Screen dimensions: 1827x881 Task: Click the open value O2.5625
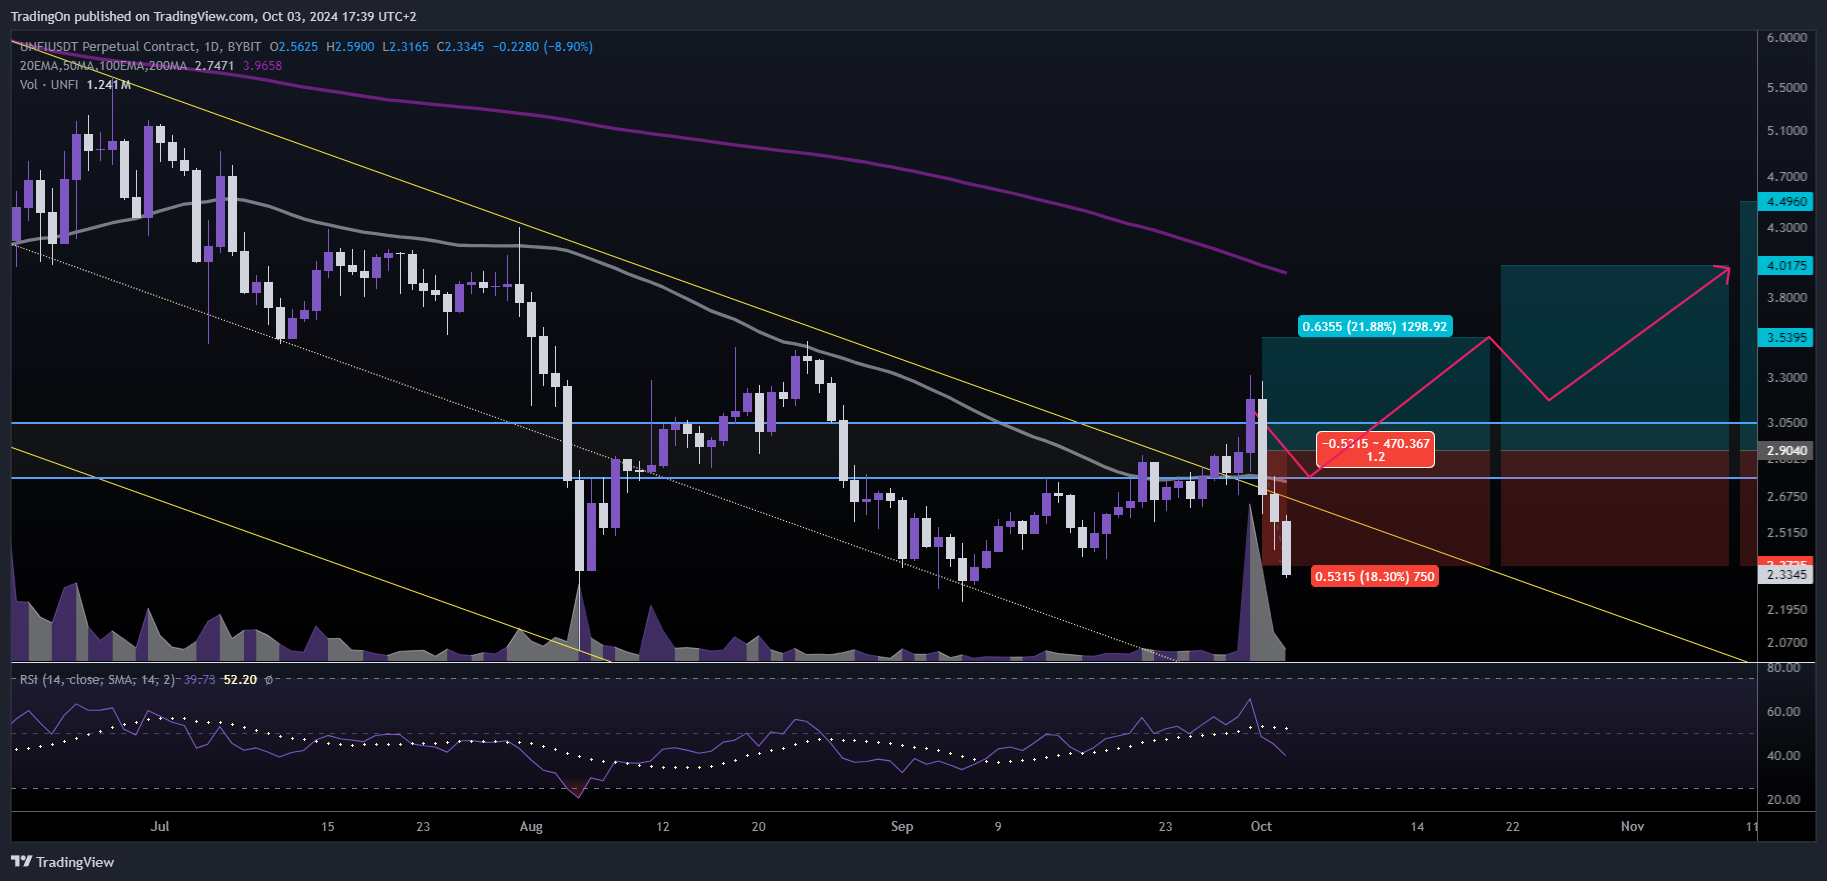294,47
